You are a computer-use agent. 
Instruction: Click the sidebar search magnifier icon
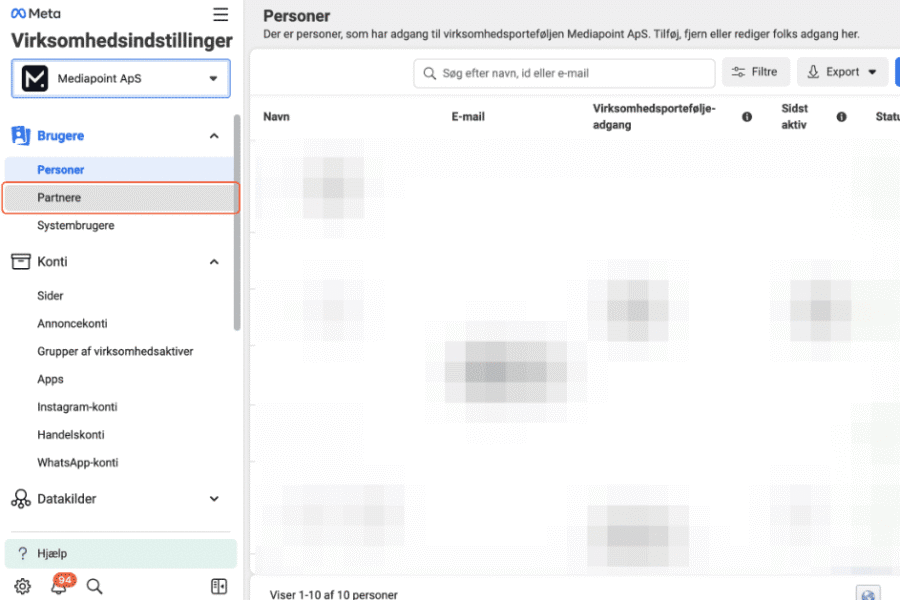95,586
